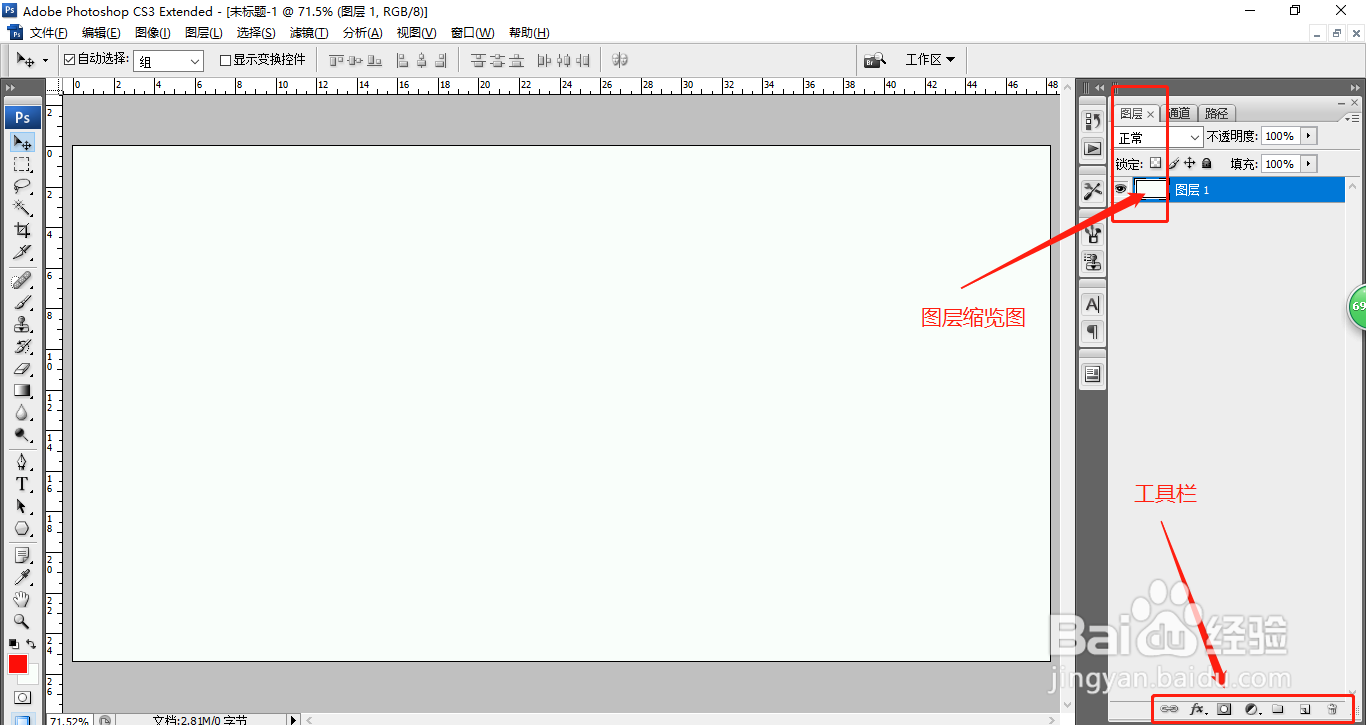The height and width of the screenshot is (725, 1366).
Task: Click the Go to Bridge icon
Action: coord(875,60)
